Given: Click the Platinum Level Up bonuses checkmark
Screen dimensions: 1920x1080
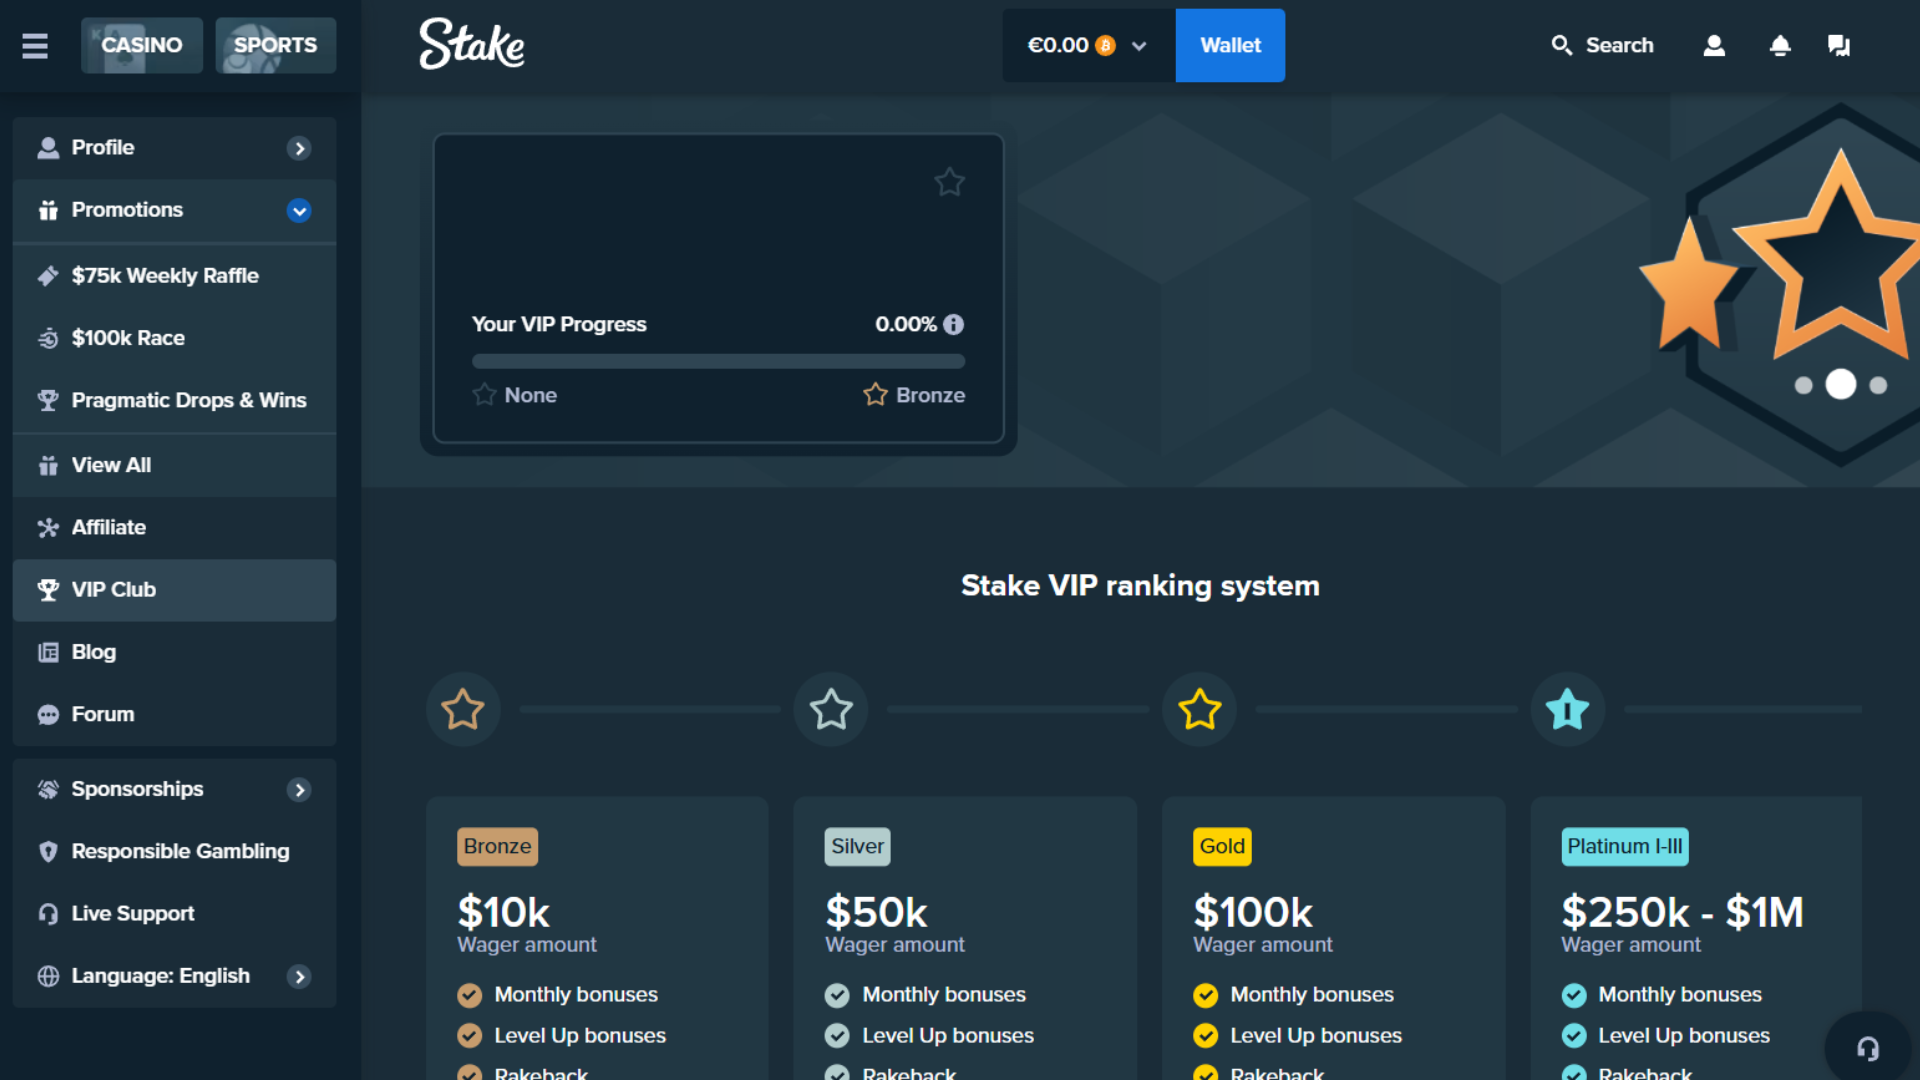Looking at the screenshot, I should pyautogui.click(x=1574, y=1036).
